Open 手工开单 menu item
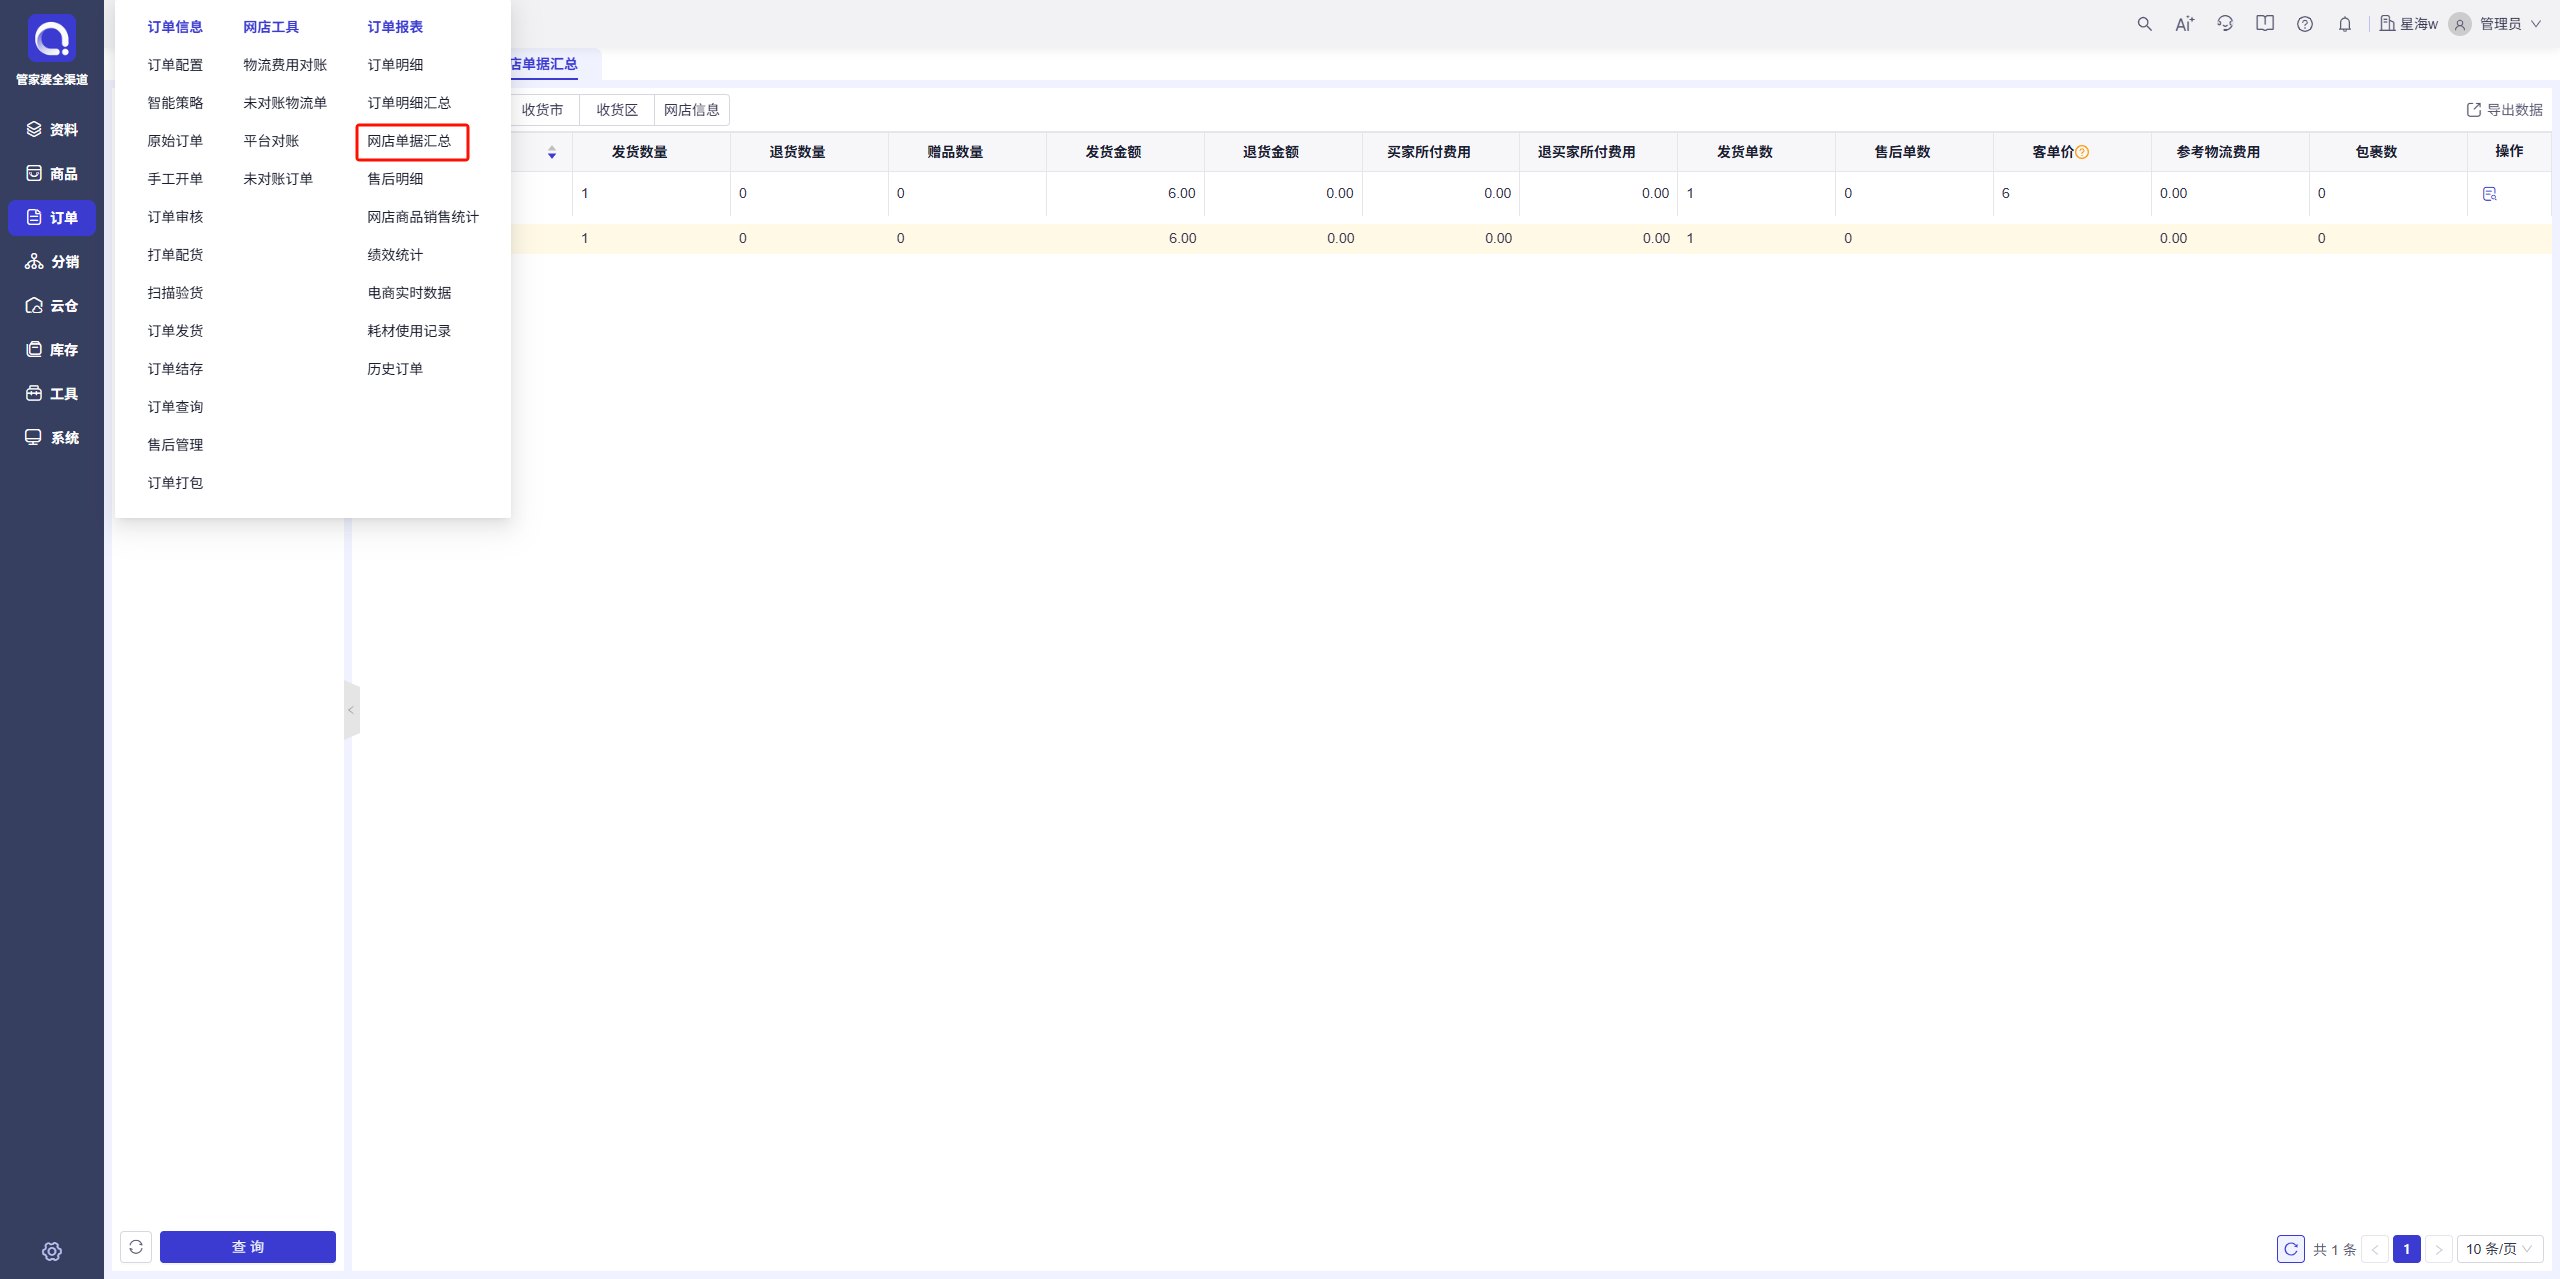 coord(175,179)
